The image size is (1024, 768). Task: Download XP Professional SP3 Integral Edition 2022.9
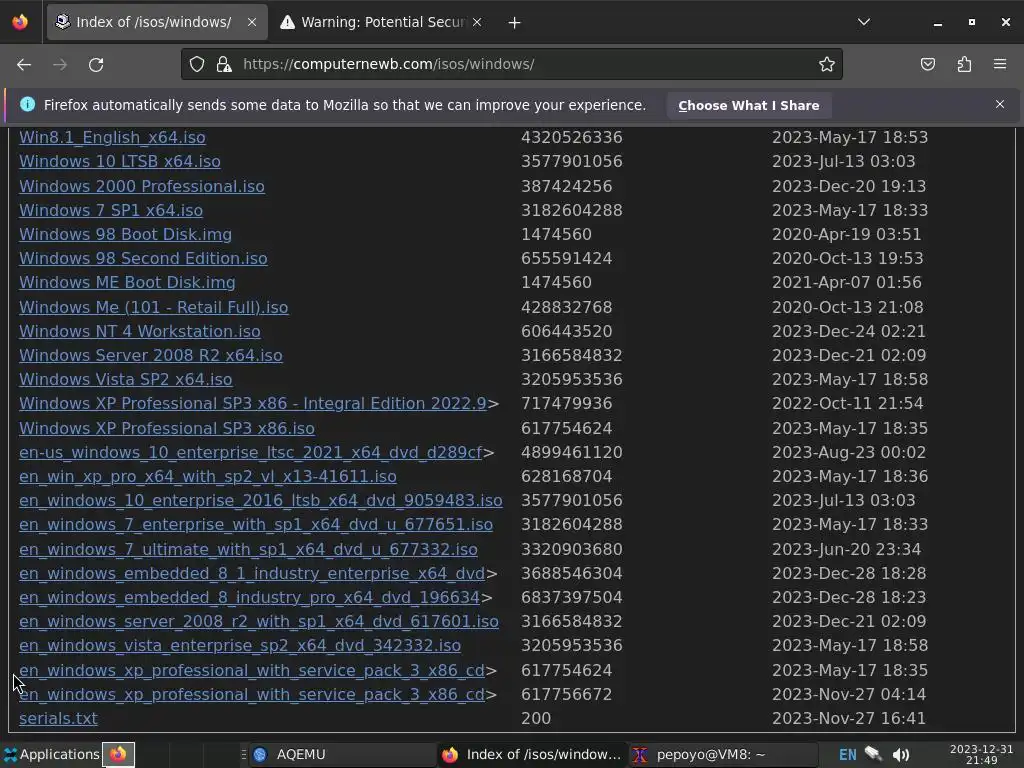point(253,404)
